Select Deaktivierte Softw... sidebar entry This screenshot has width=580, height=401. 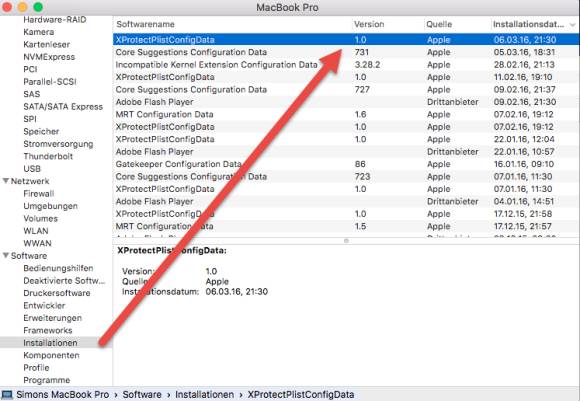click(64, 280)
